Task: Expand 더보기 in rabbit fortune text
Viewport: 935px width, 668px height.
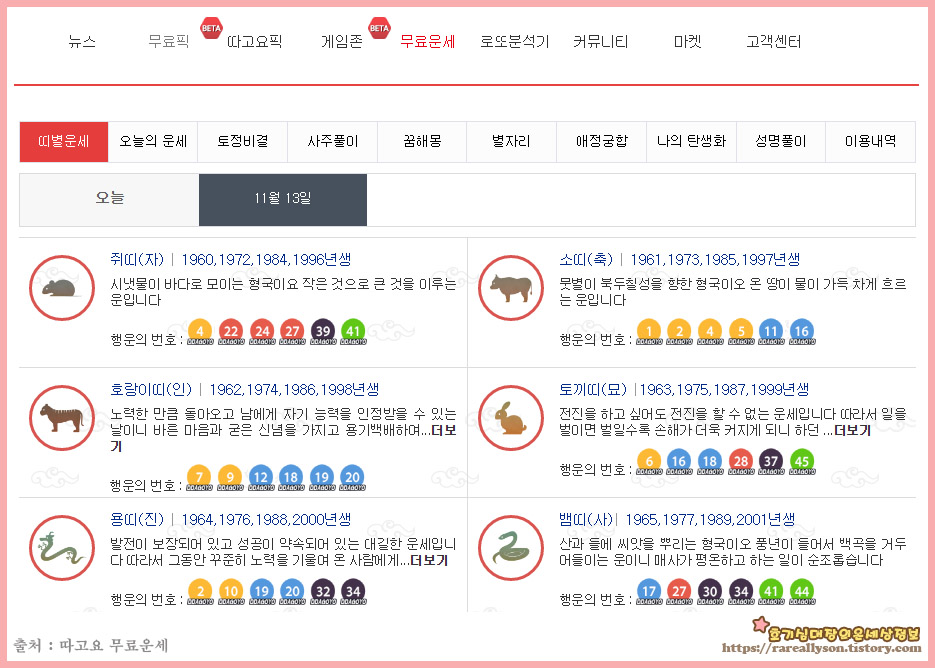Action: coord(853,431)
